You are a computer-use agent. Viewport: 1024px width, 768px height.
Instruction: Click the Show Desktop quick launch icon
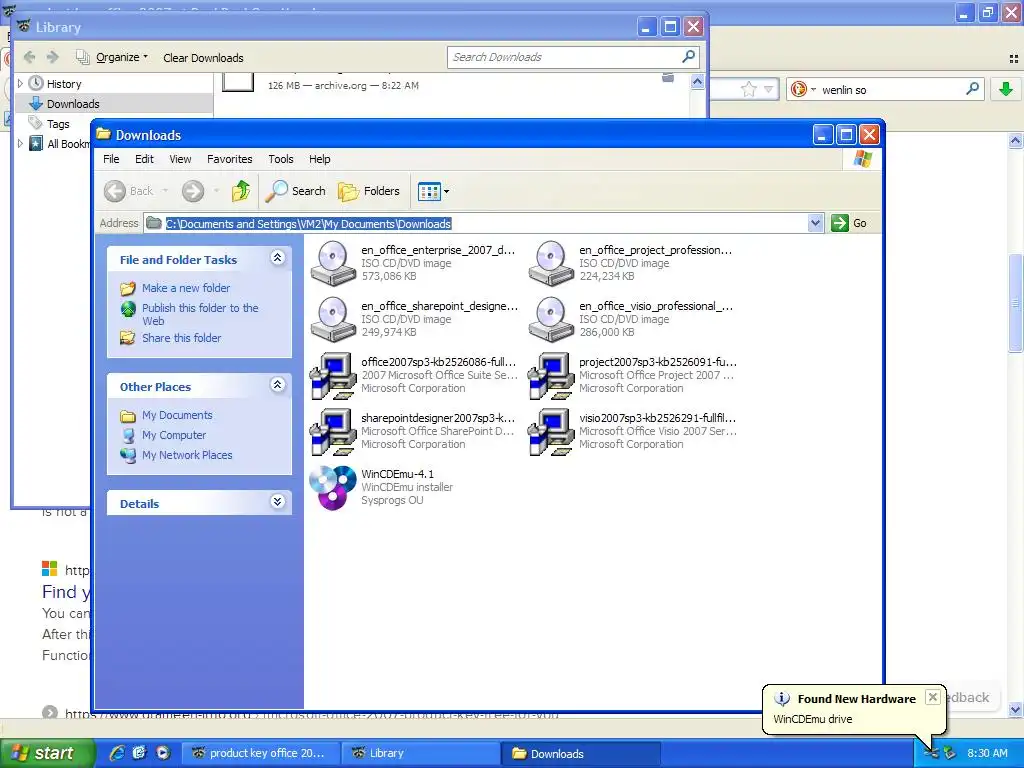[139, 753]
